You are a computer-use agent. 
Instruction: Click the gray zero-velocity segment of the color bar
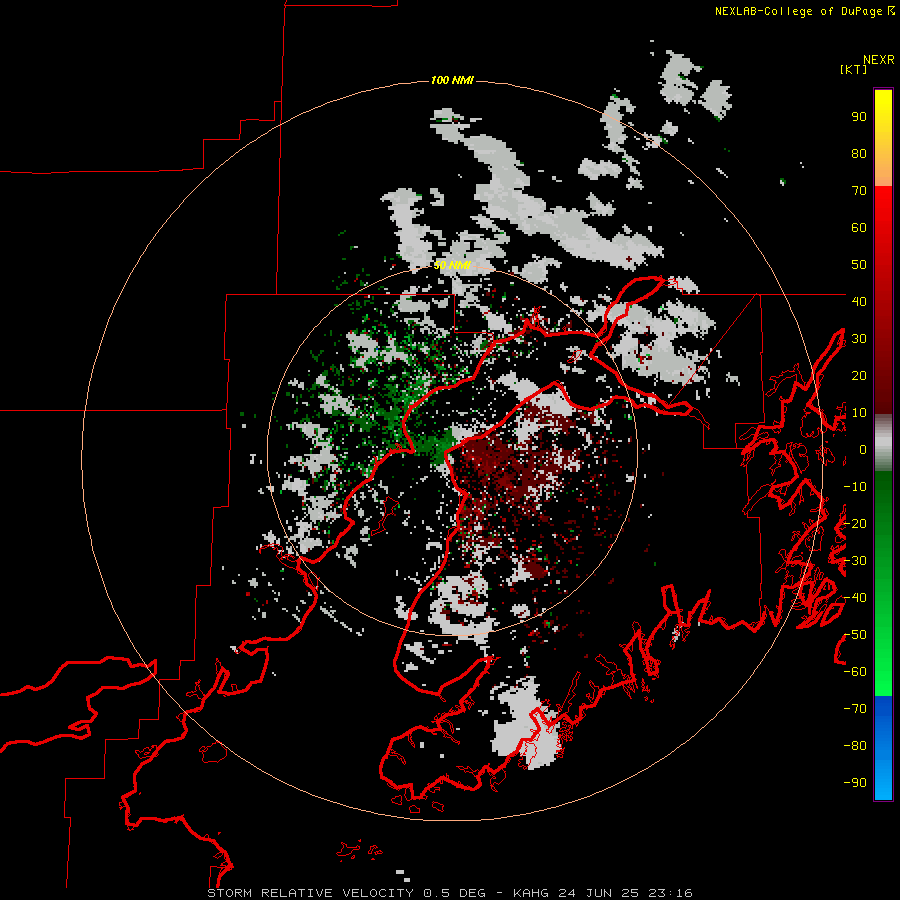pos(883,443)
